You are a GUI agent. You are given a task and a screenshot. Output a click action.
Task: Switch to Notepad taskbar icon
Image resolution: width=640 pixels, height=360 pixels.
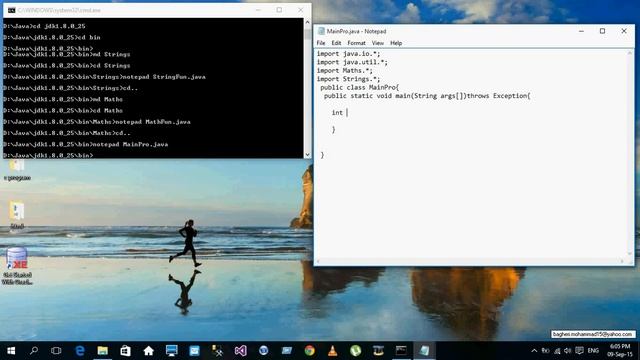click(424, 351)
